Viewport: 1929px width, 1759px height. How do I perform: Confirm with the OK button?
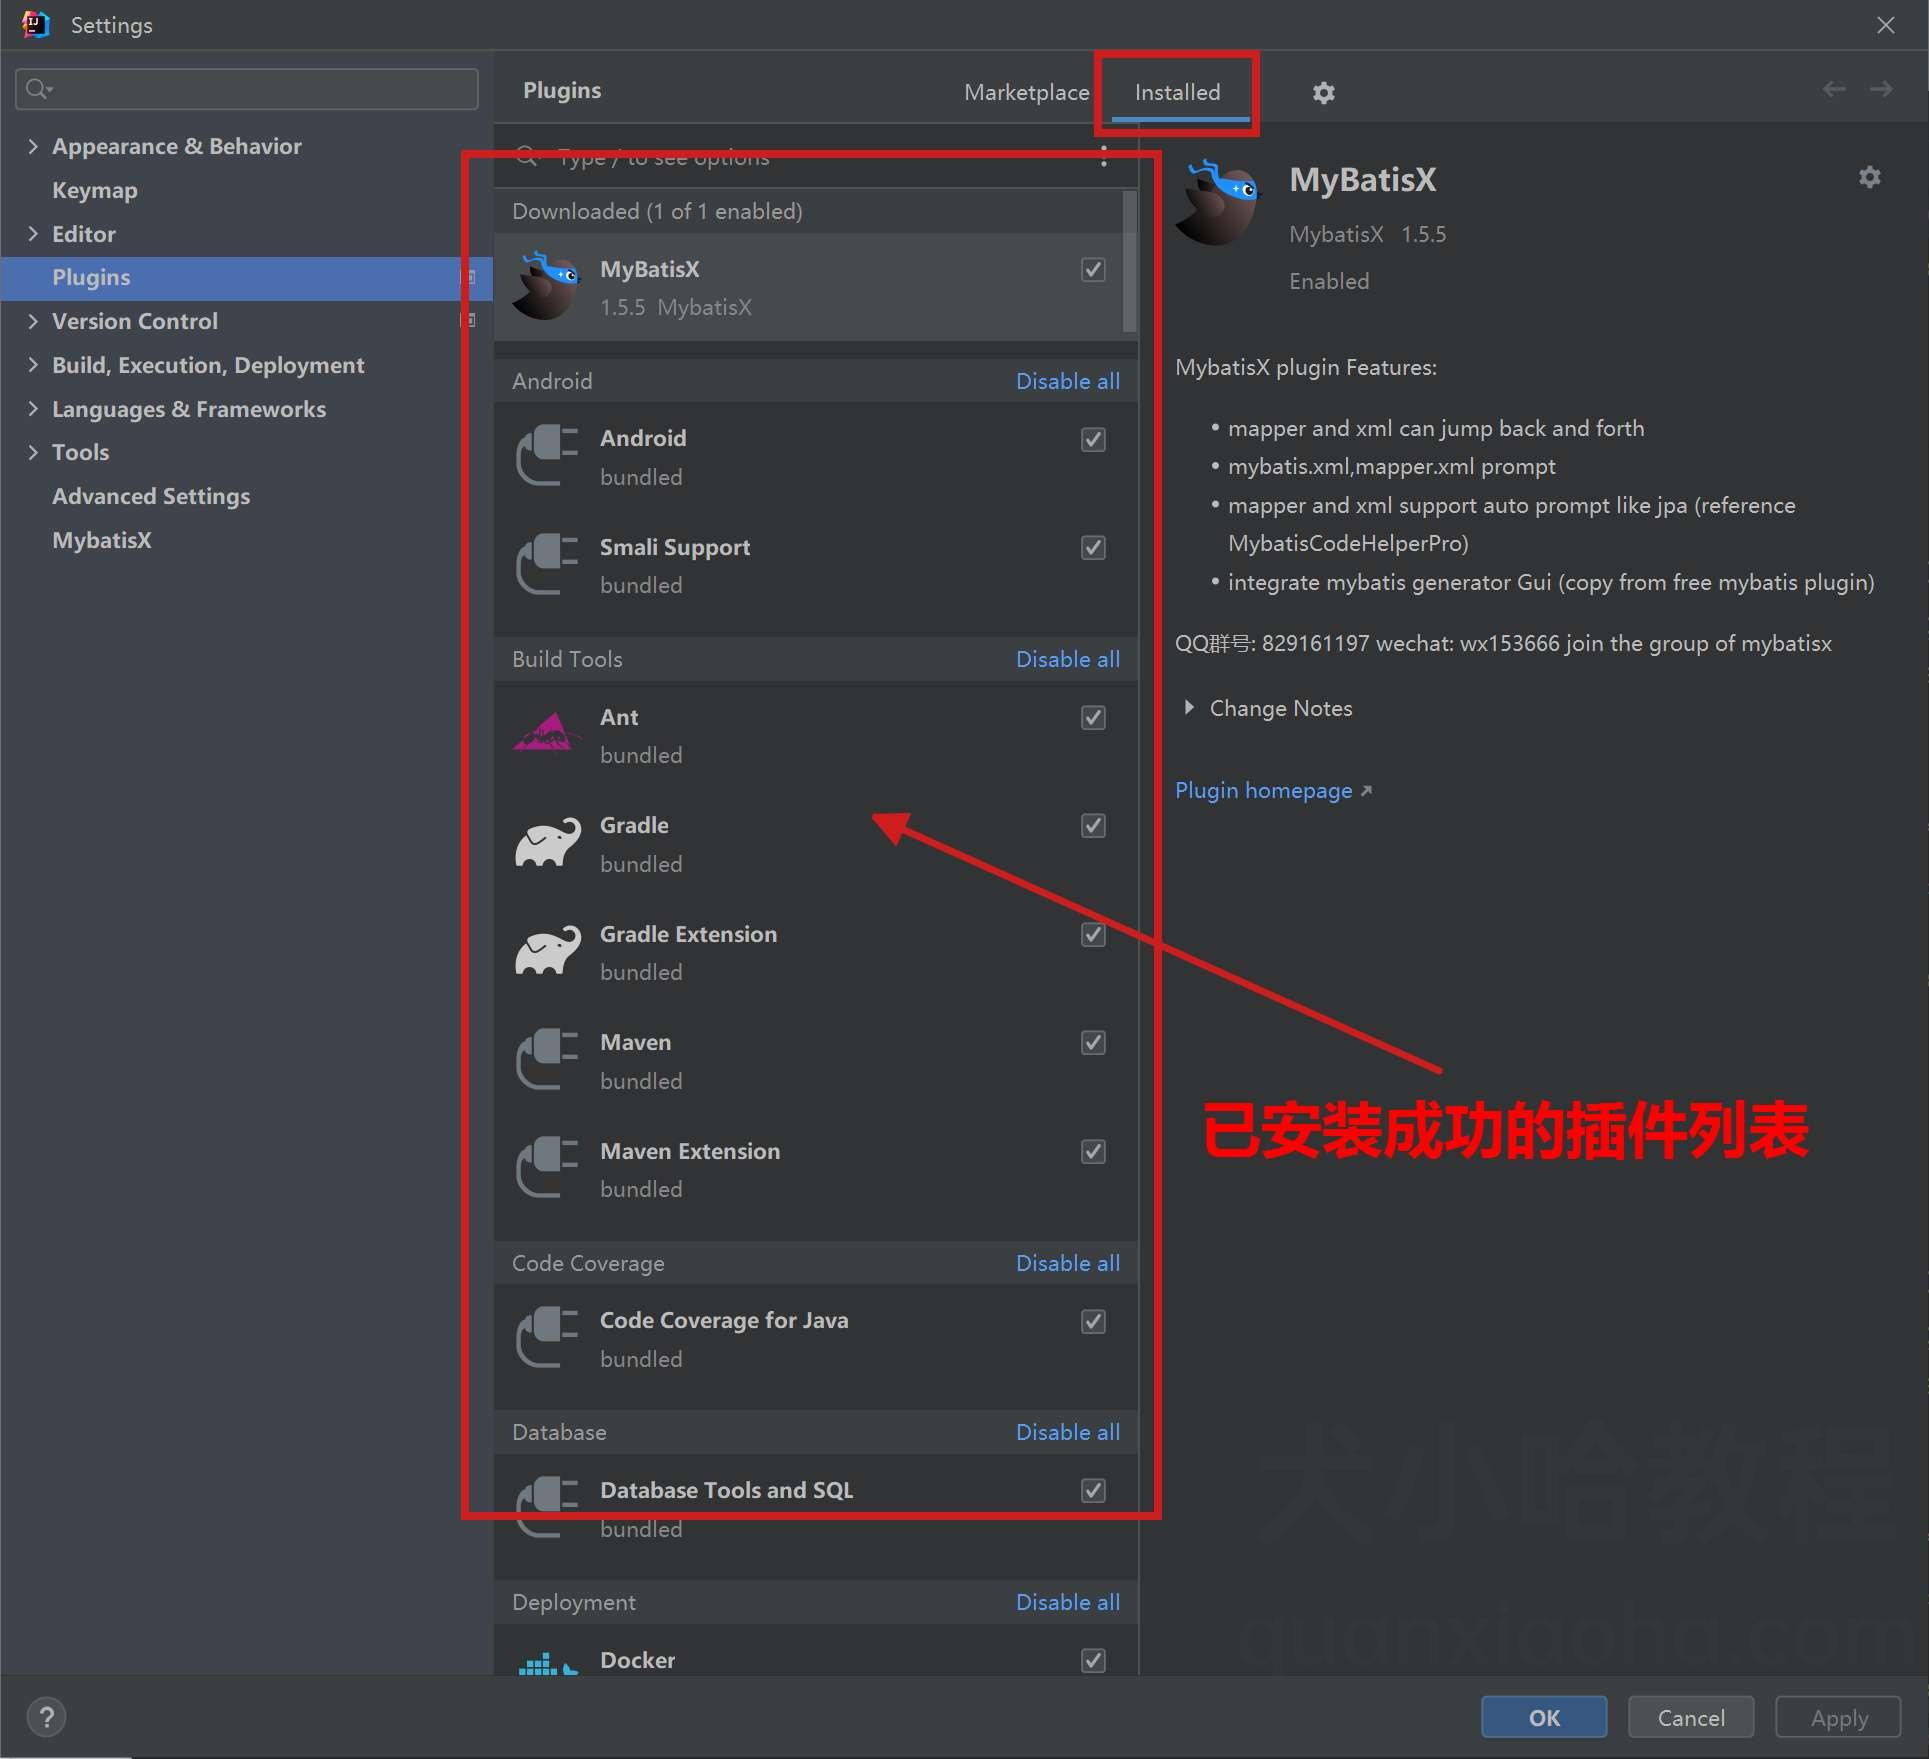(x=1544, y=1717)
